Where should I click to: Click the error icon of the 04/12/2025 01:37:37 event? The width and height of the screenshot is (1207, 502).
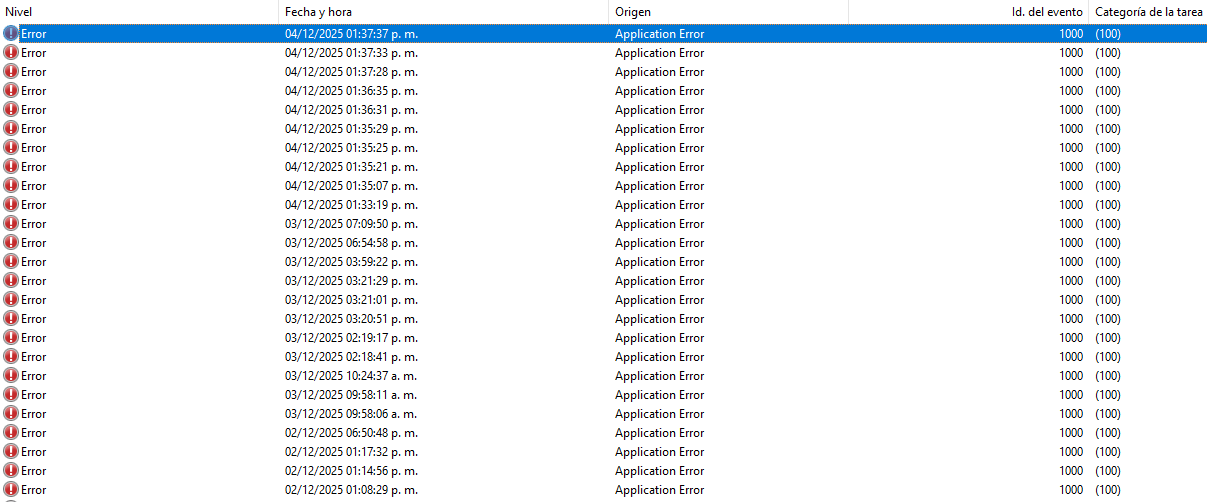[11, 34]
